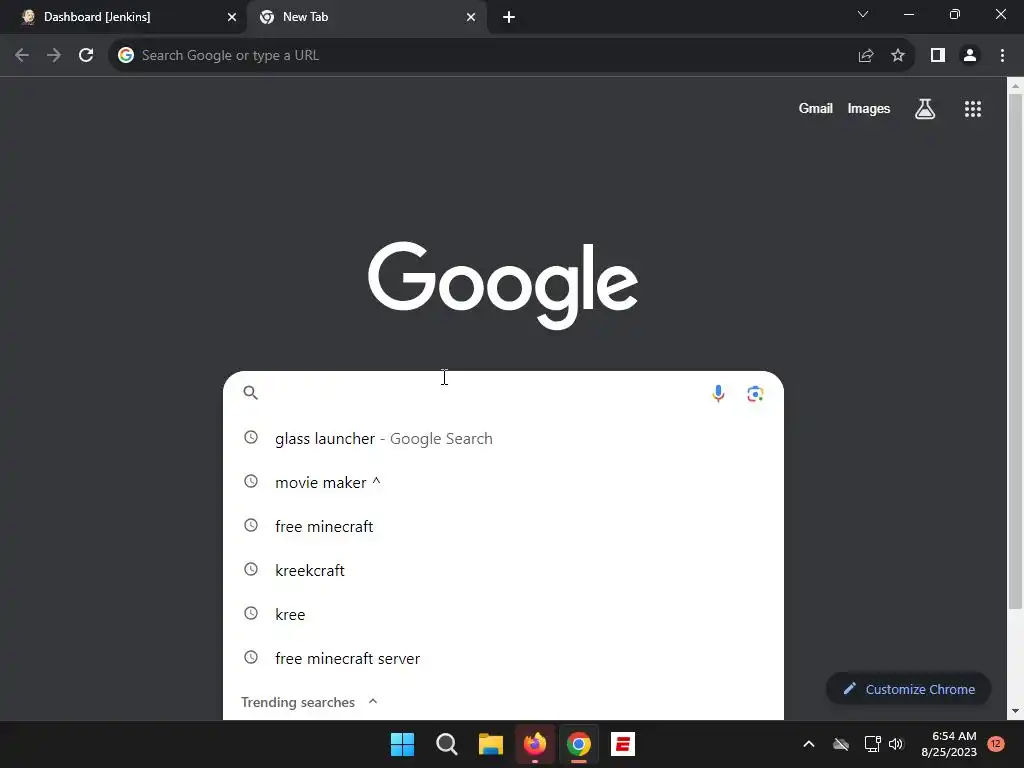This screenshot has width=1024, height=768.
Task: Launch File Explorer from the taskbar
Action: click(x=490, y=744)
